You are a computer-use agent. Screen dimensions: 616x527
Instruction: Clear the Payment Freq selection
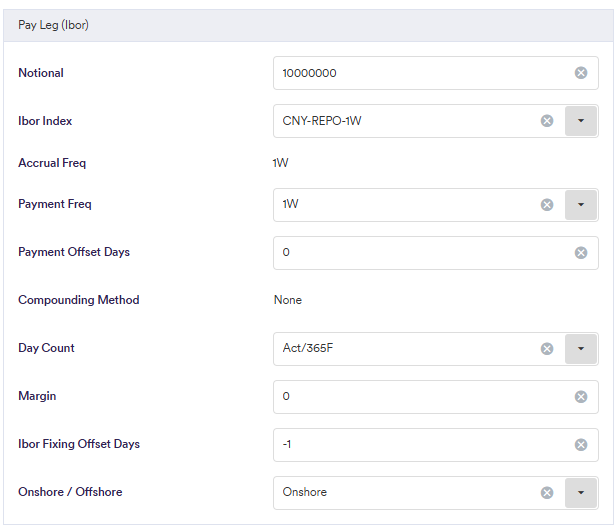coord(547,205)
